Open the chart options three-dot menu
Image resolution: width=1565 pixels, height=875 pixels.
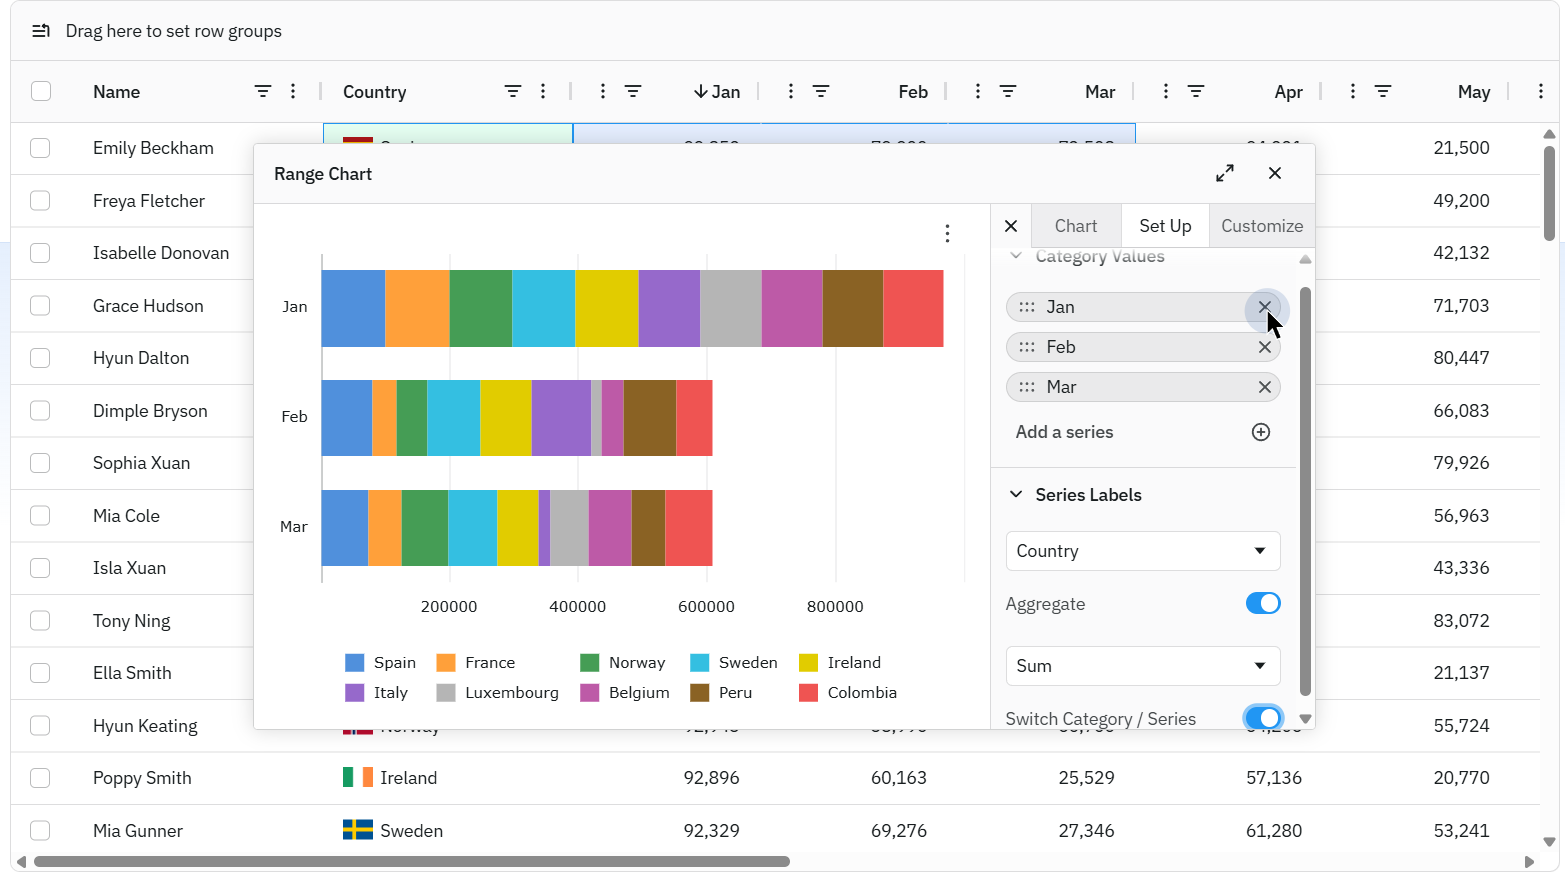pyautogui.click(x=947, y=233)
